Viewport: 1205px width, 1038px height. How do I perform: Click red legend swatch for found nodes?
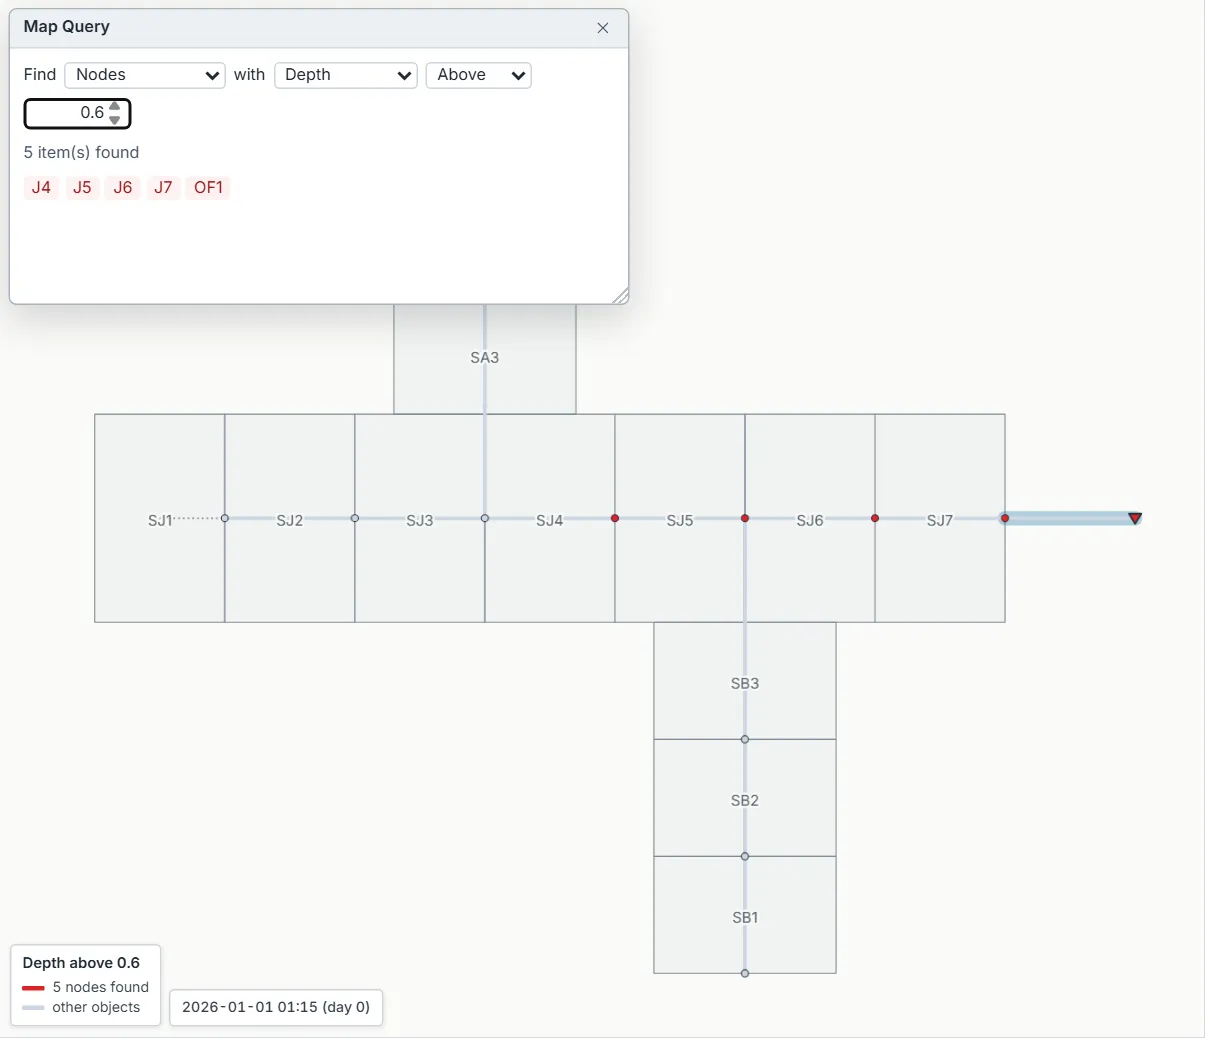tap(33, 988)
